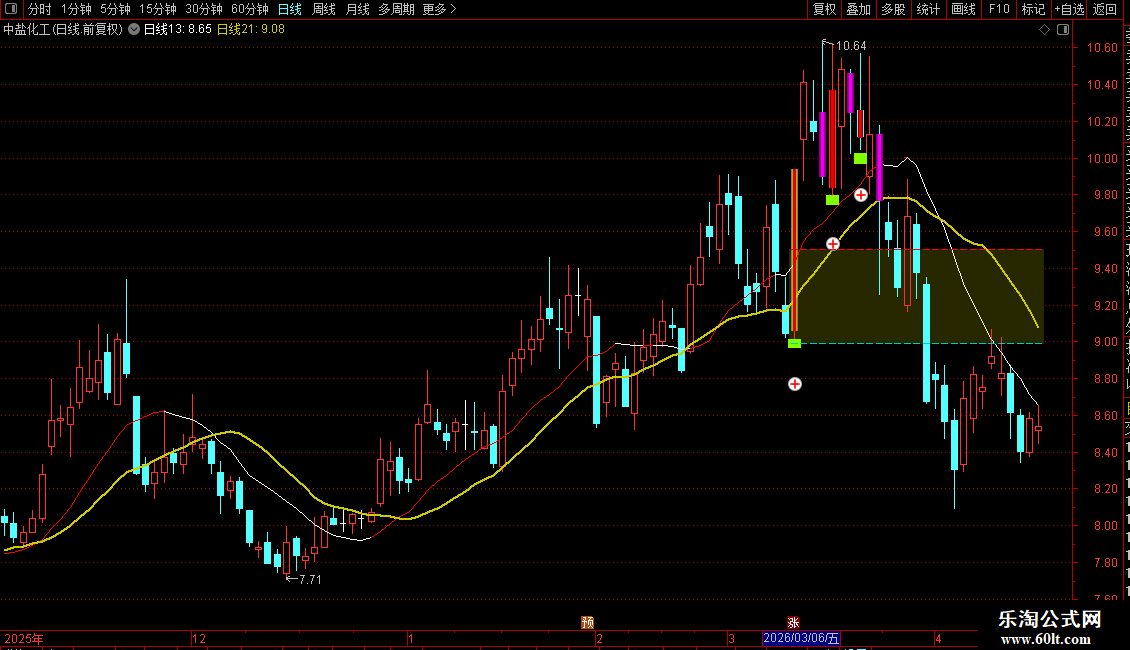
Task: Click the green square marker near 9.78
Action: click(832, 200)
